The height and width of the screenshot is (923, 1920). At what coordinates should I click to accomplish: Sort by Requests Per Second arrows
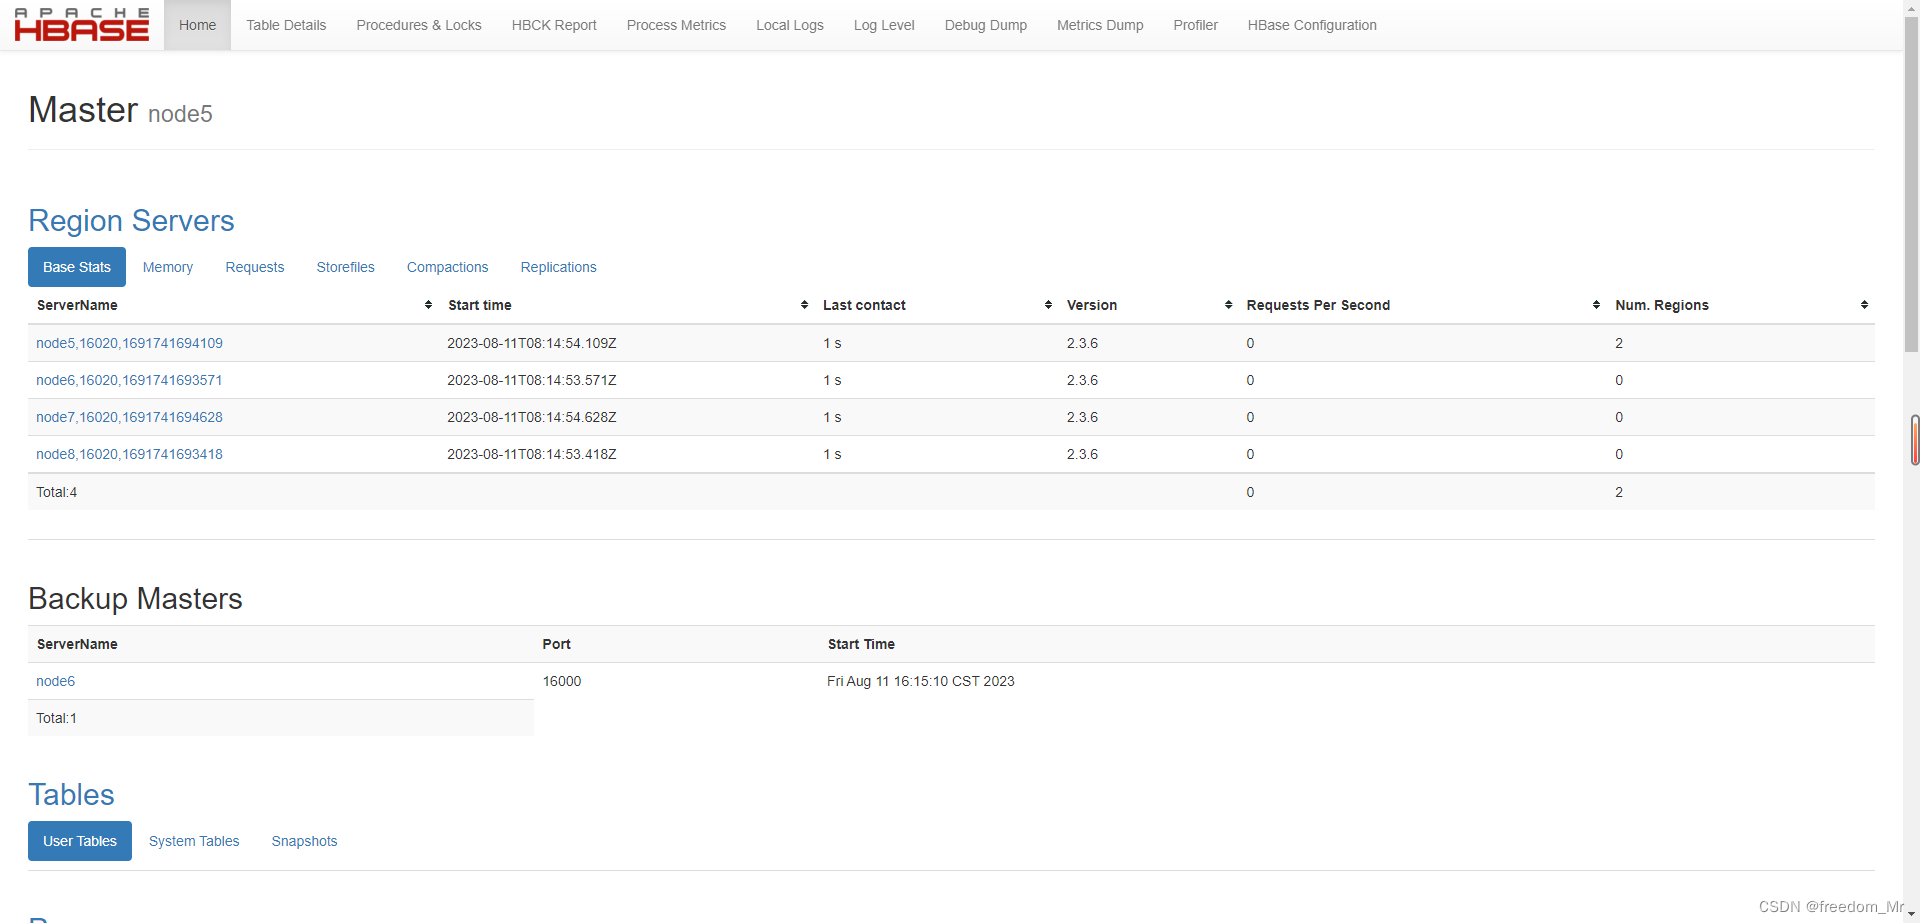pyautogui.click(x=1596, y=305)
